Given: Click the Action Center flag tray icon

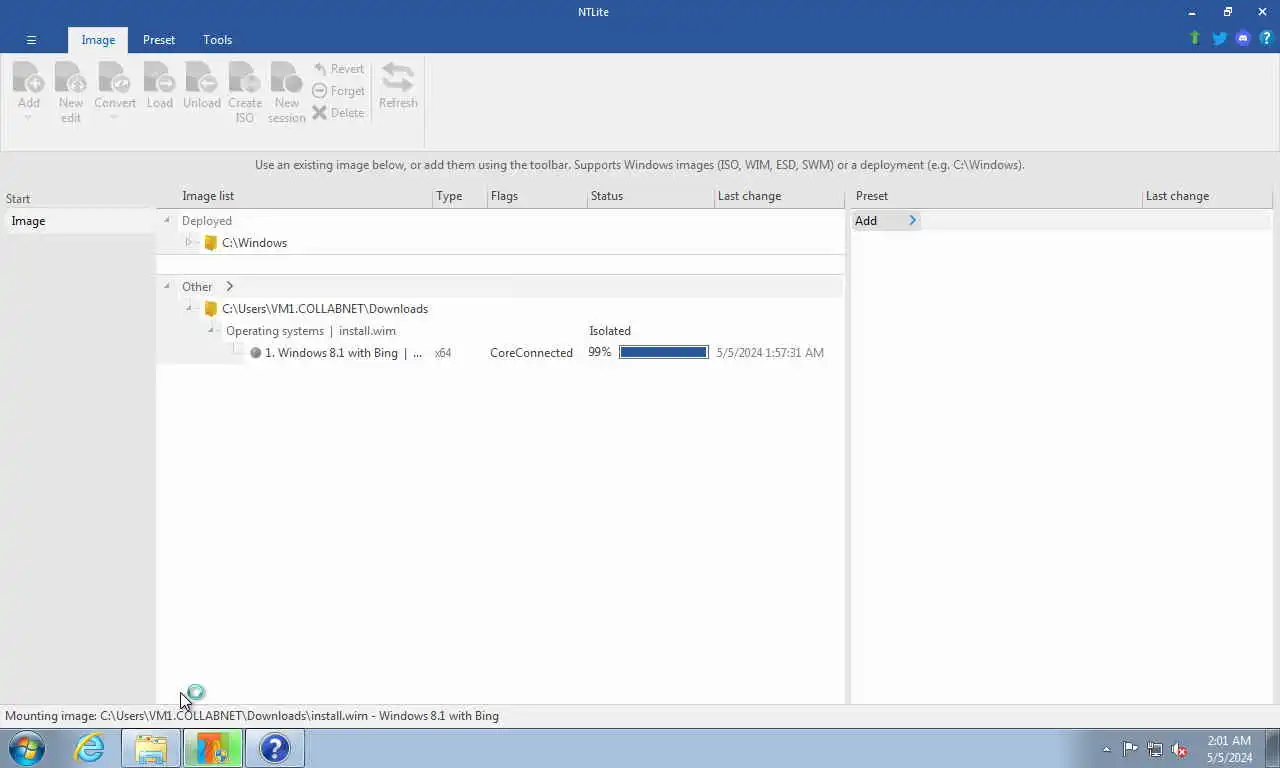Looking at the screenshot, I should [x=1130, y=749].
